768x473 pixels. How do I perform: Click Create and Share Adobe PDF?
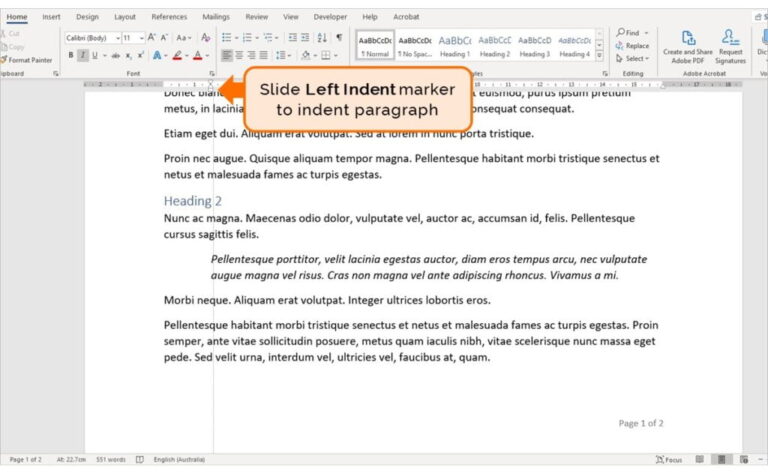pyautogui.click(x=688, y=47)
